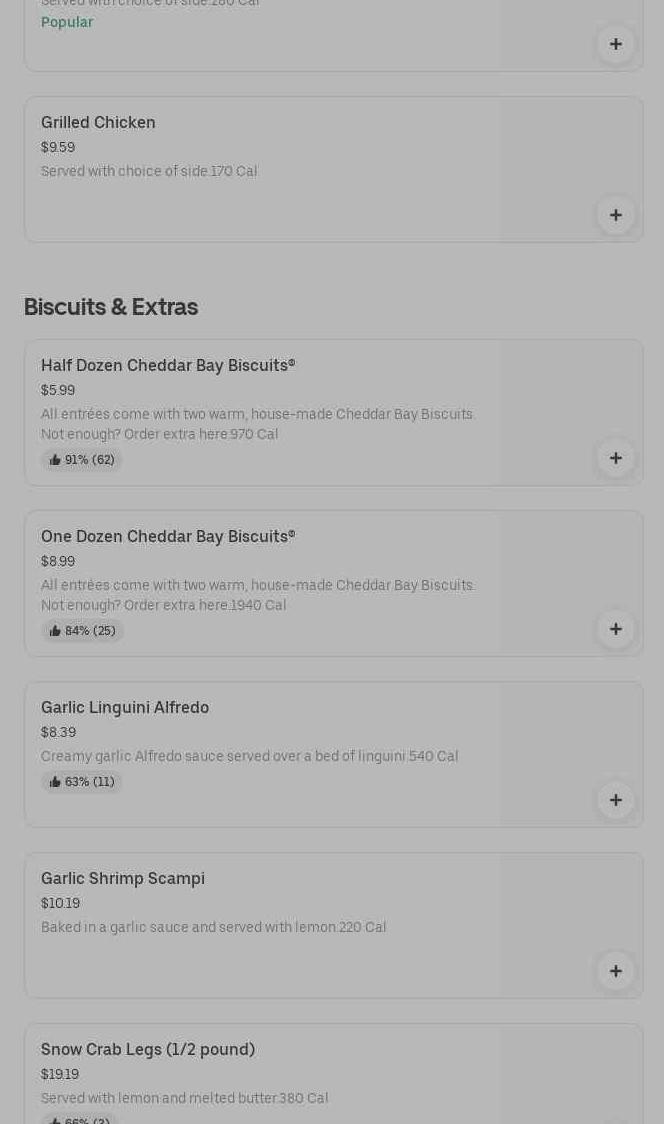
Task: Click the $10.19 Garlic Shrimp Scampi price
Action: (60, 903)
